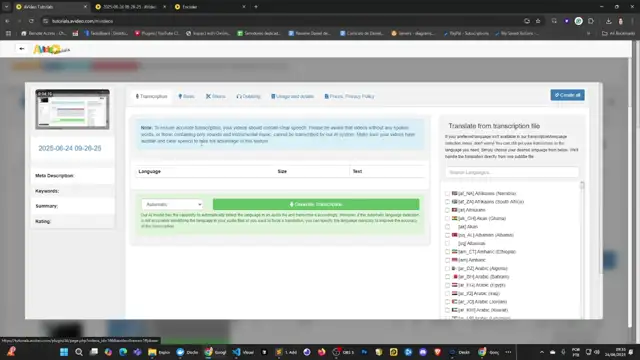
Task: Click the Size column header
Action: tap(282, 171)
